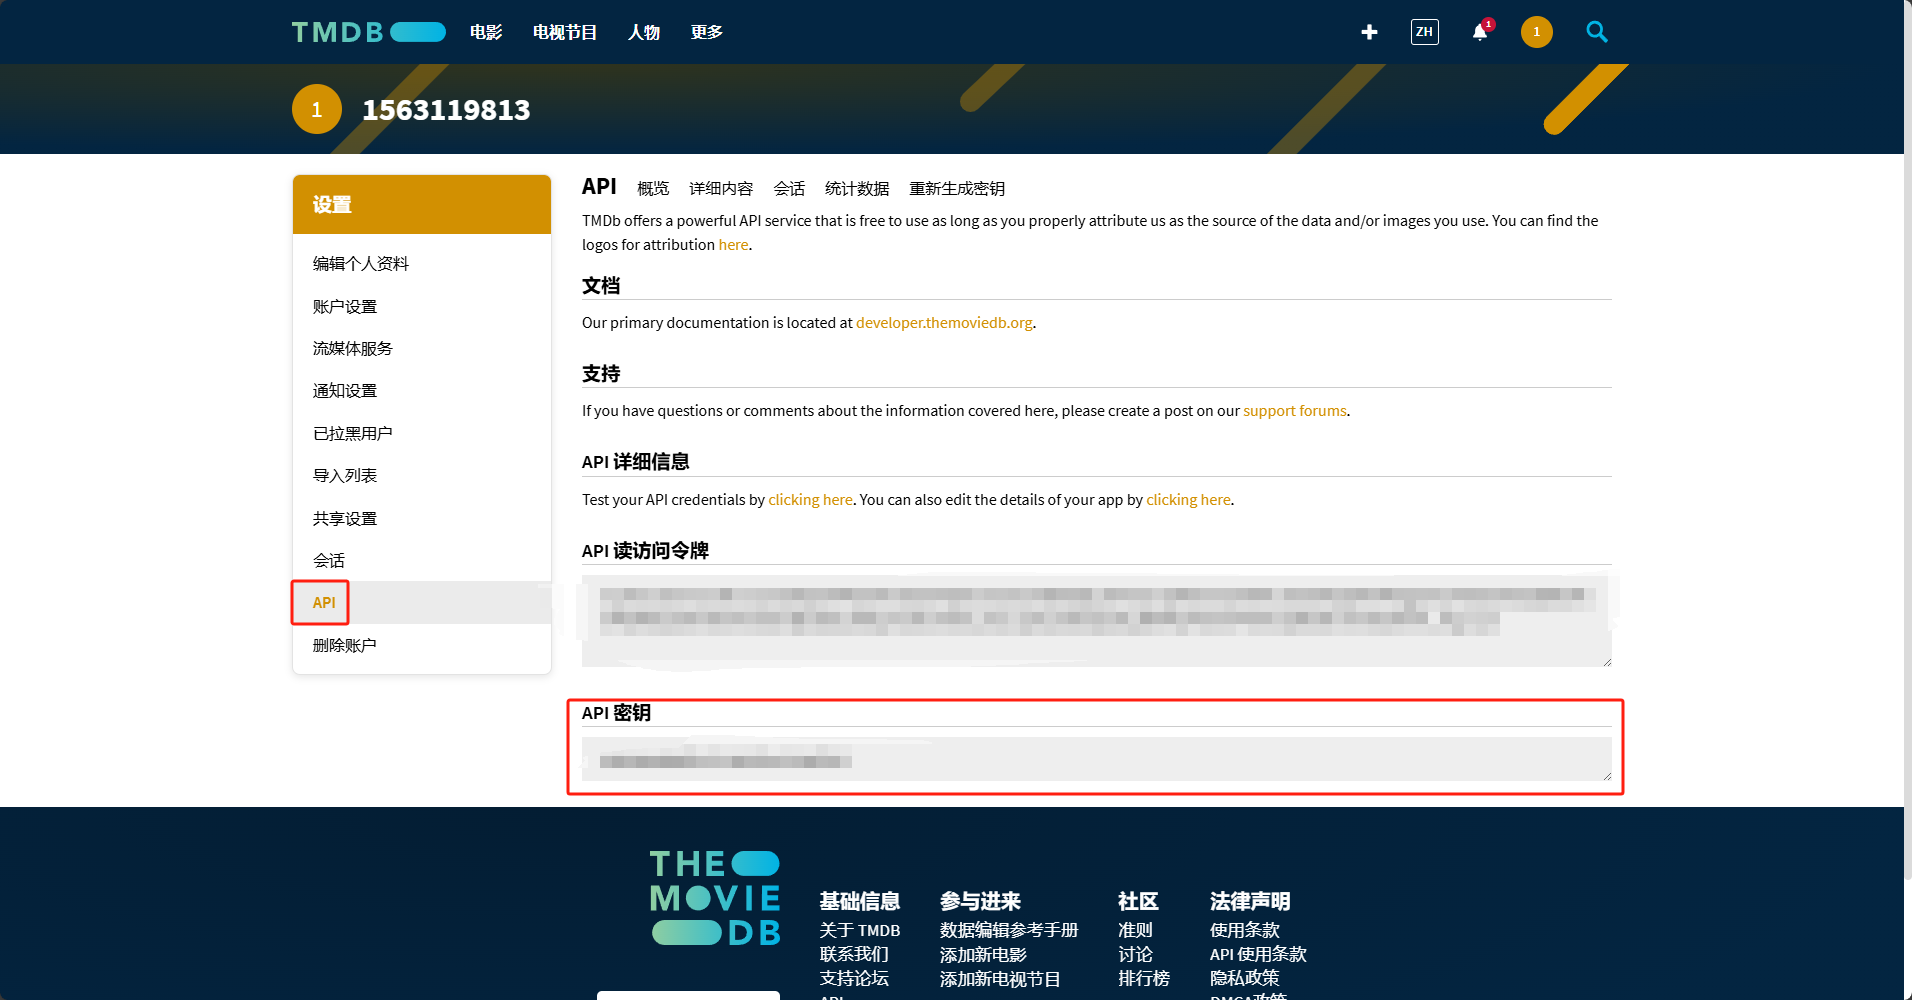Open footer link 使用条款
This screenshot has height=1000, width=1912.
[x=1245, y=931]
